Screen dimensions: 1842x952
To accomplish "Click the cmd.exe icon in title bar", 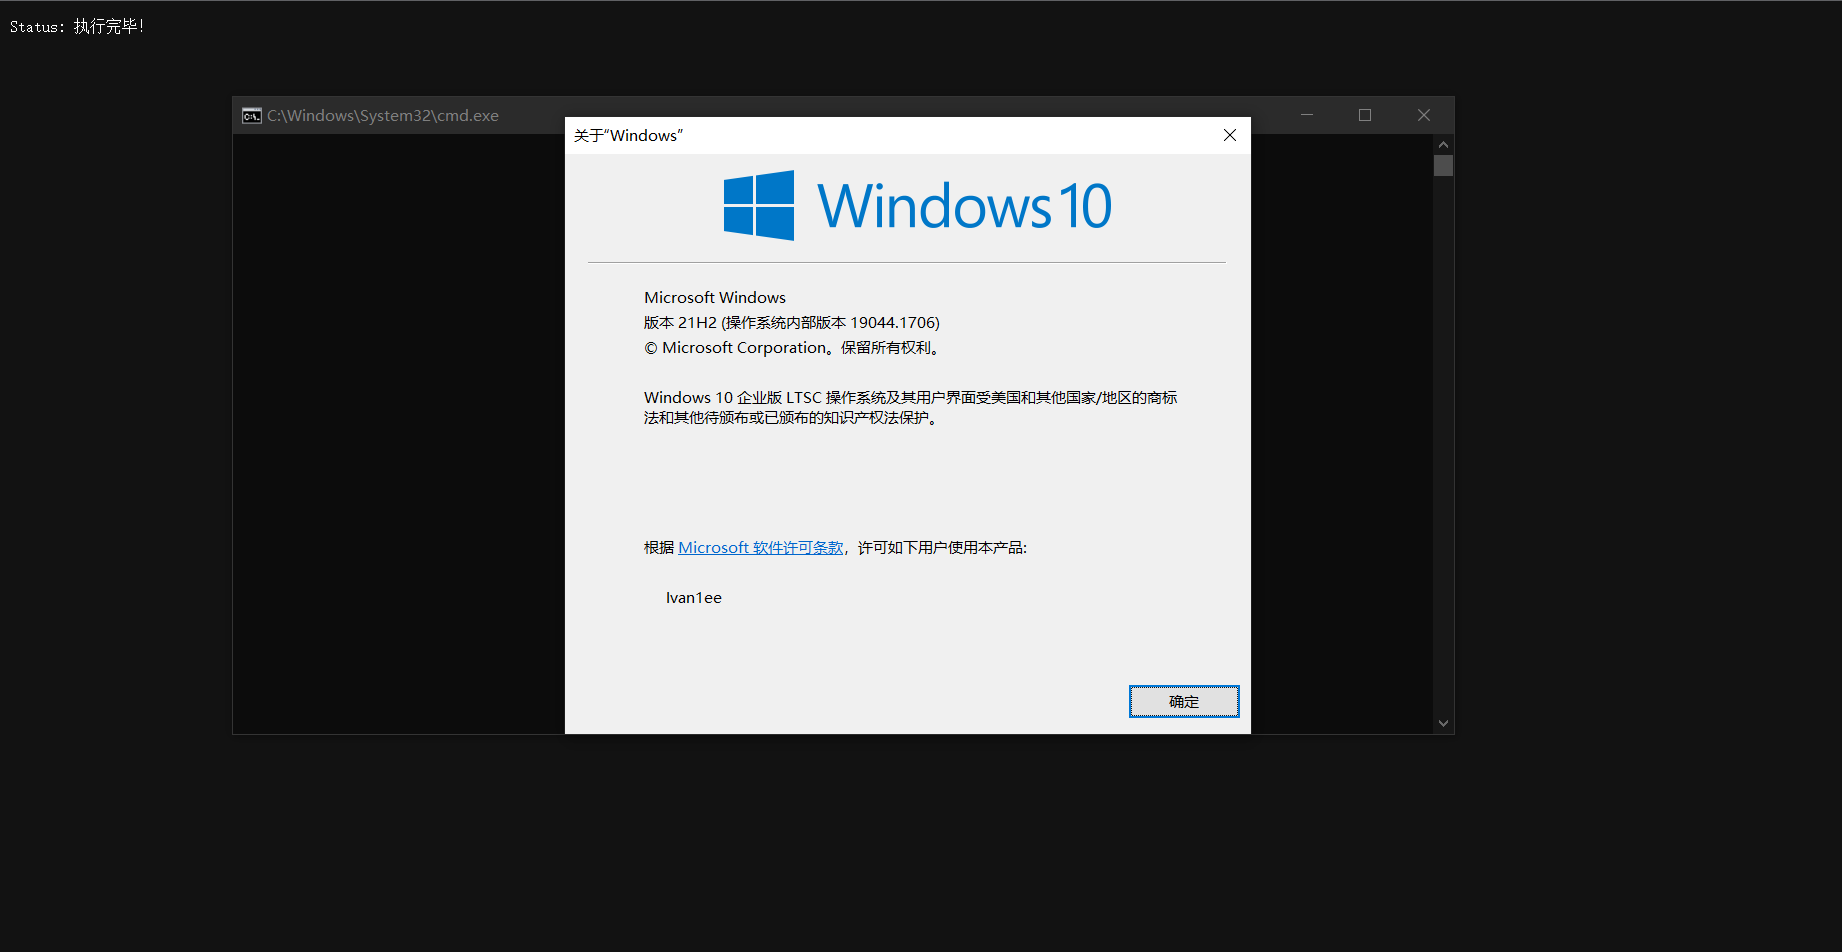I will (252, 116).
